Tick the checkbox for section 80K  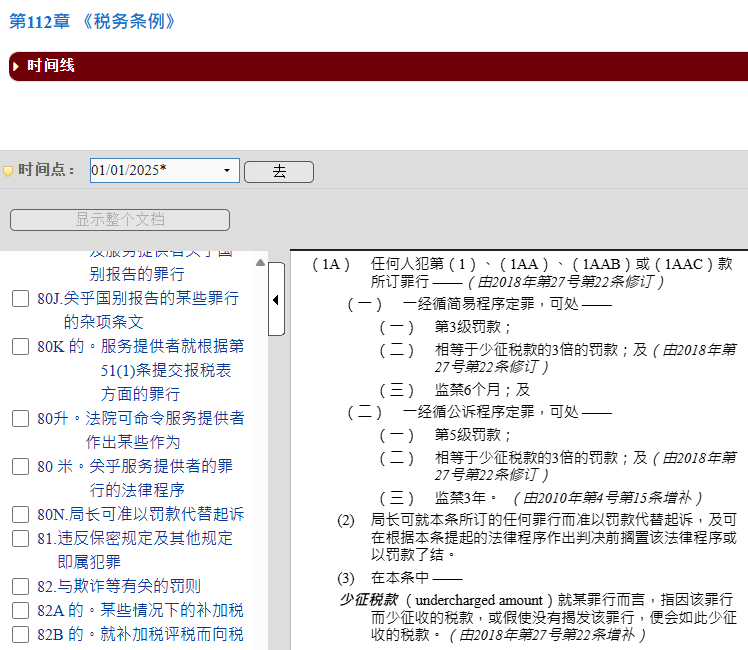coord(20,347)
